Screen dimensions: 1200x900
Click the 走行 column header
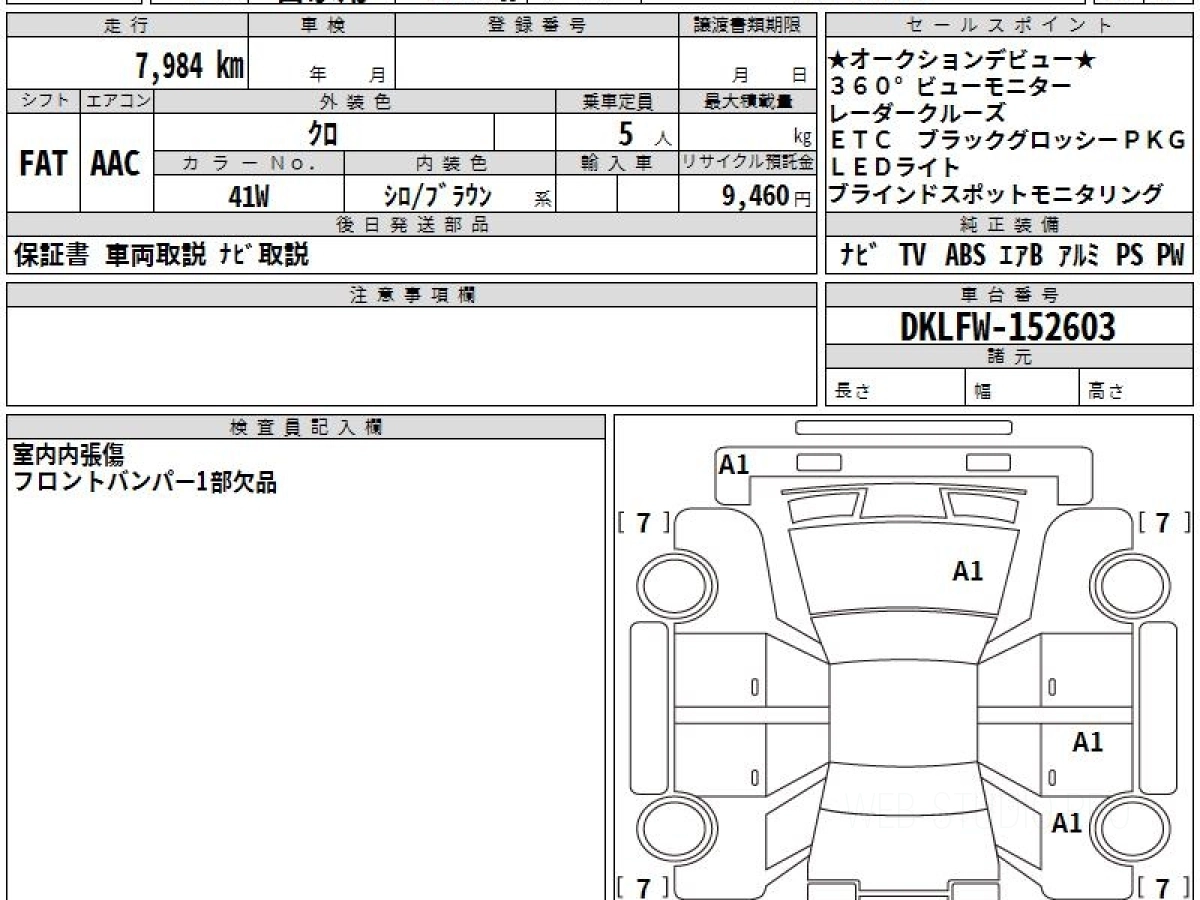pyautogui.click(x=126, y=26)
